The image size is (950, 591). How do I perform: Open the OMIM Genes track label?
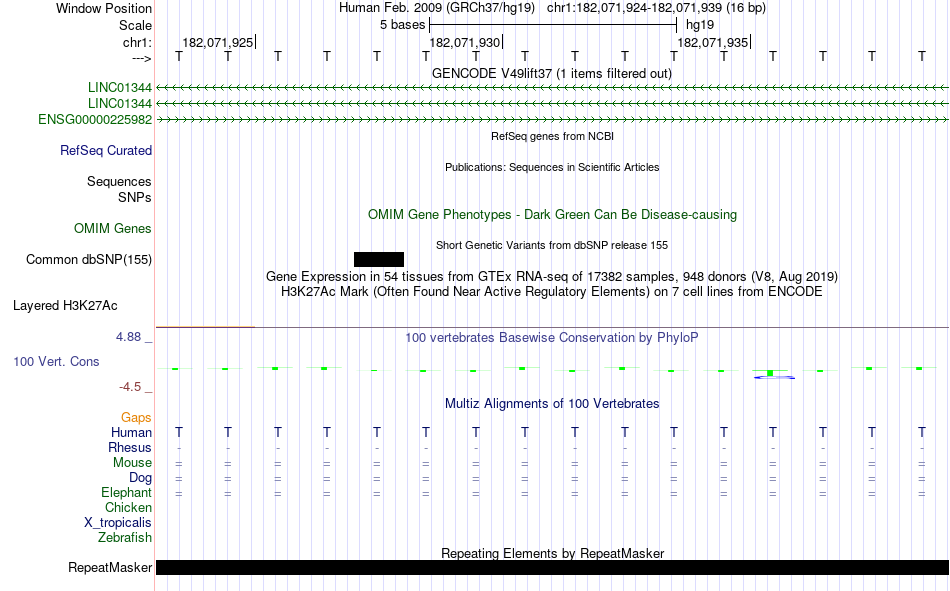tap(113, 229)
